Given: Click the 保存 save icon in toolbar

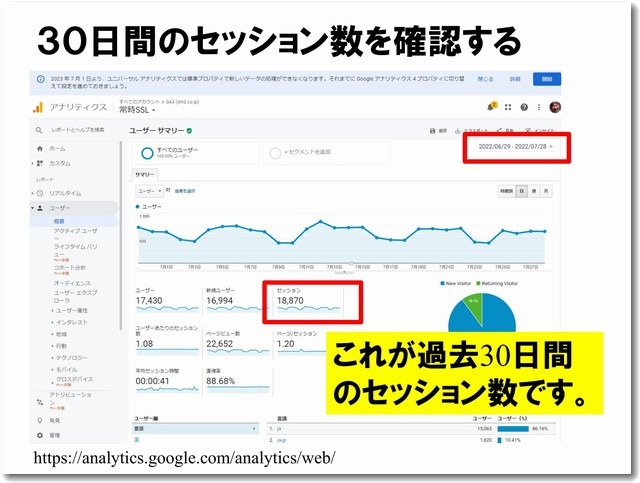Looking at the screenshot, I should (430, 131).
